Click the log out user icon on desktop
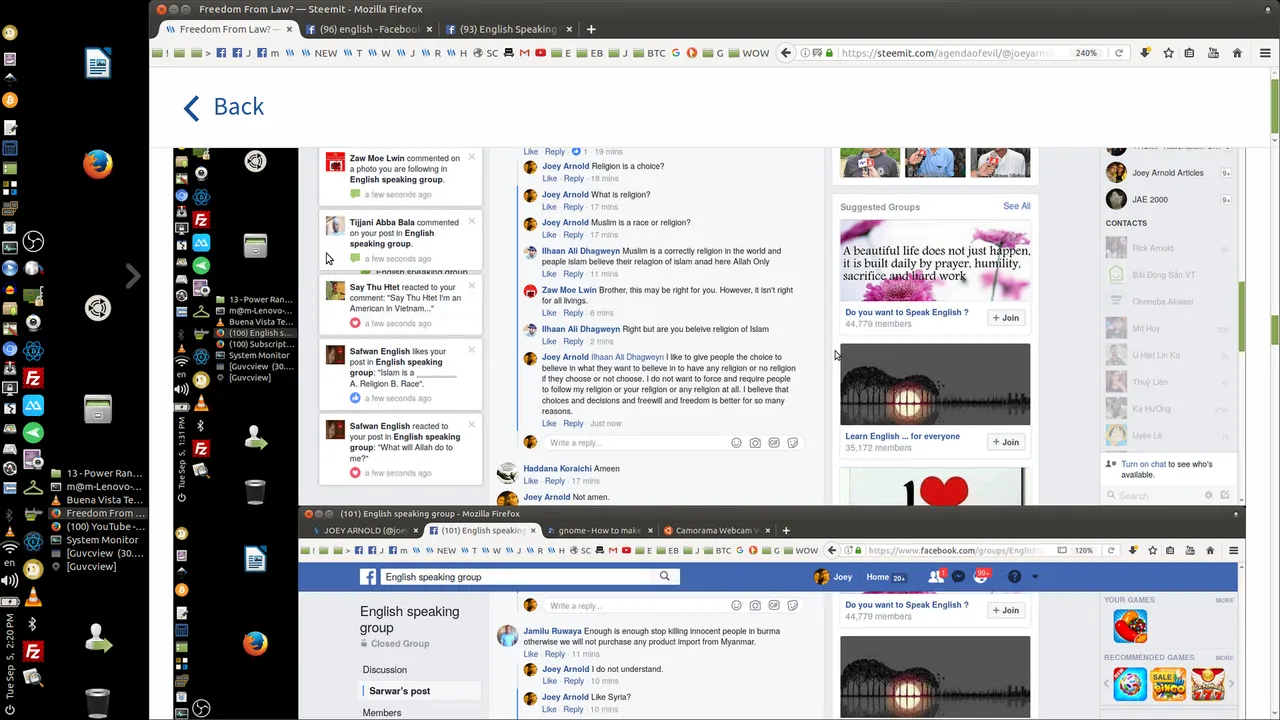1280x720 pixels. point(98,637)
